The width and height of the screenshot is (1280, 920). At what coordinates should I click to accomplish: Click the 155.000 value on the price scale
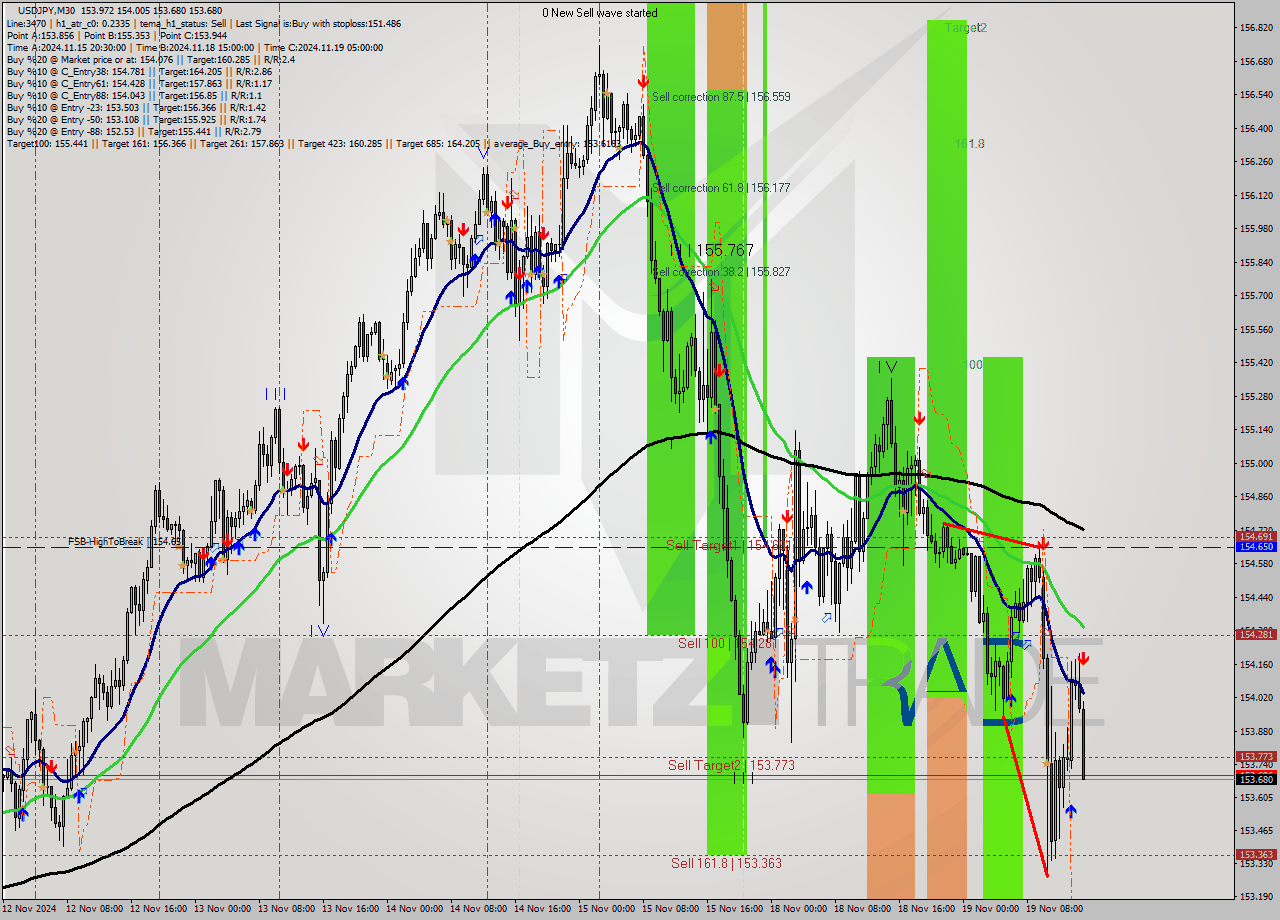1256,463
